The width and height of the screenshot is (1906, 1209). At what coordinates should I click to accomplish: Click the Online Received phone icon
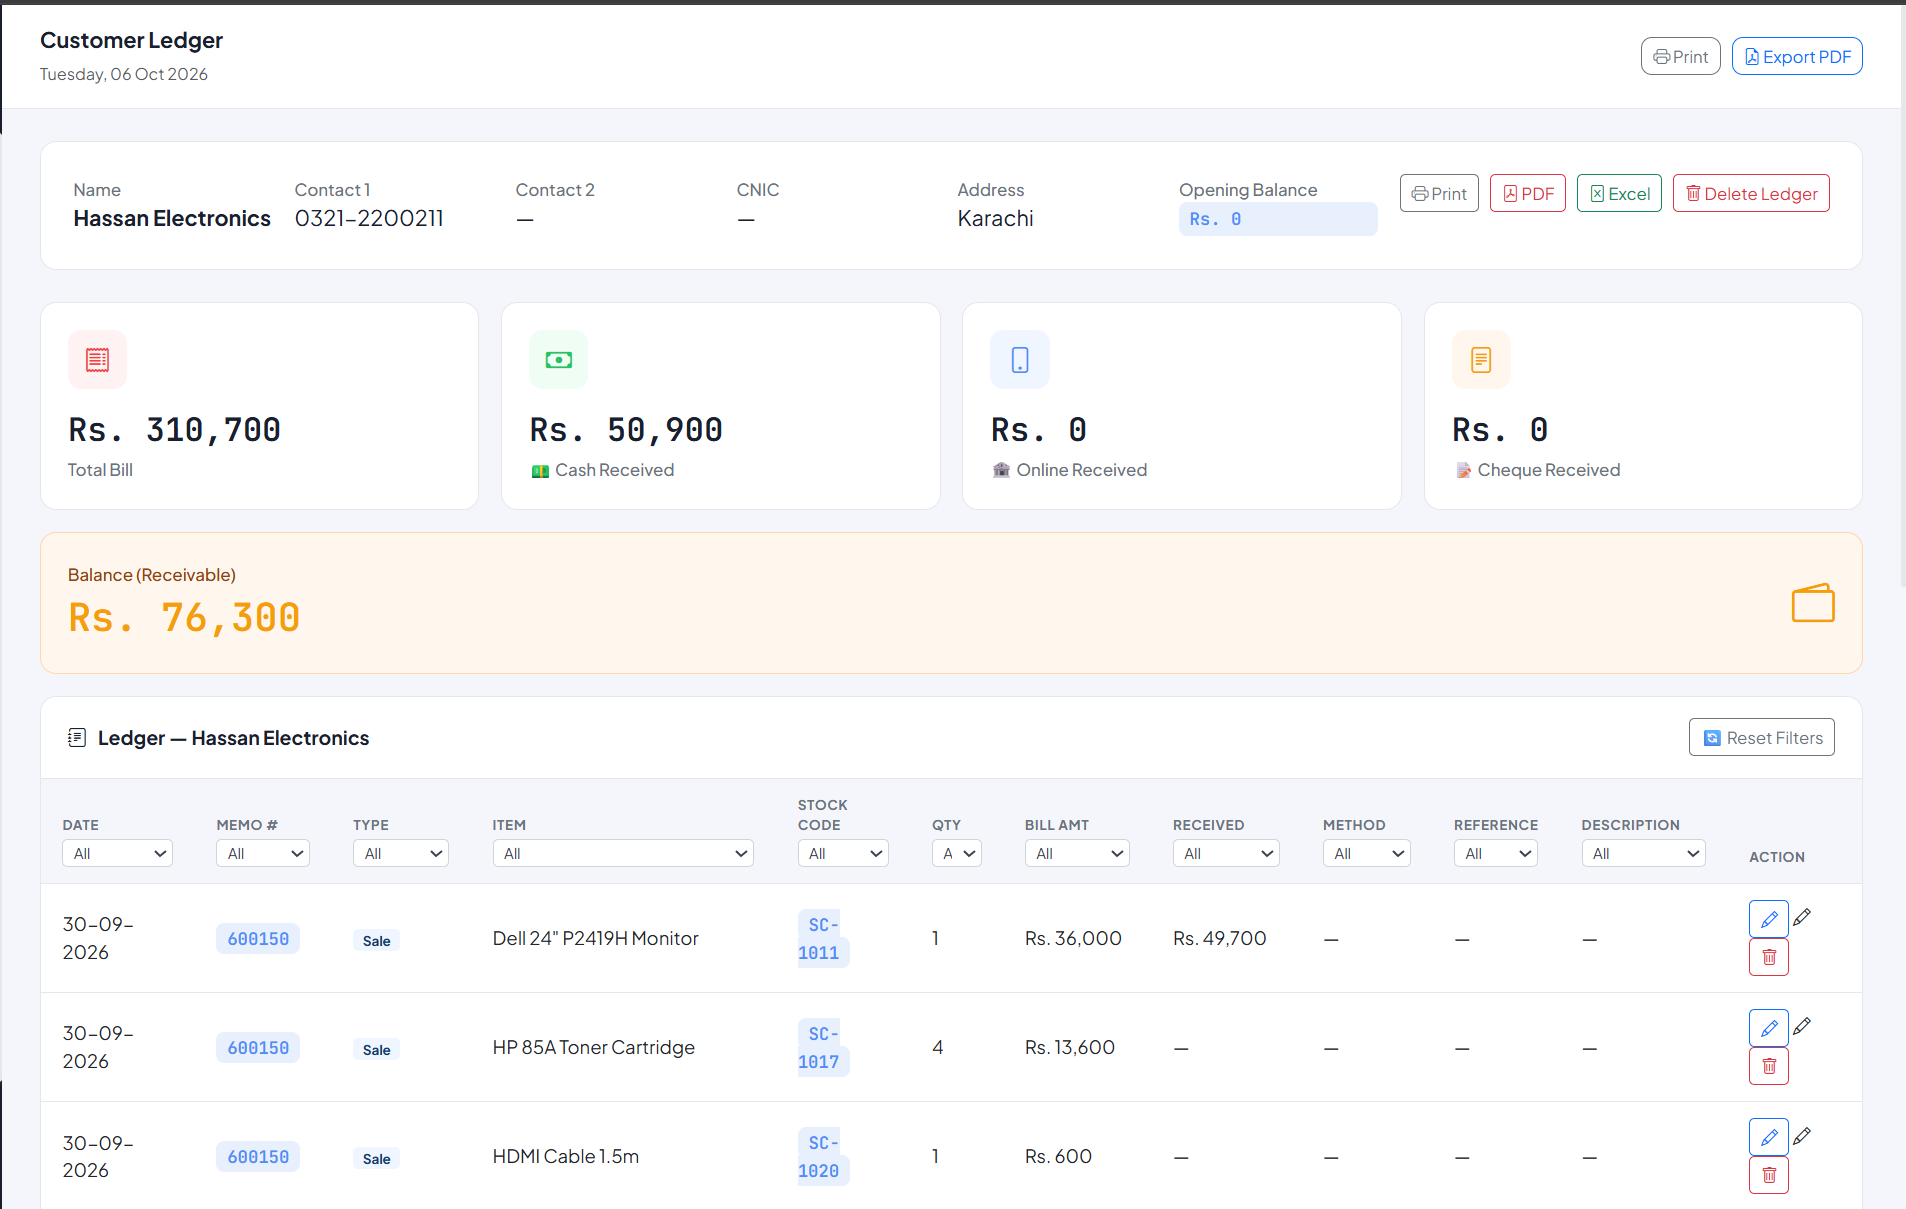pos(1019,359)
